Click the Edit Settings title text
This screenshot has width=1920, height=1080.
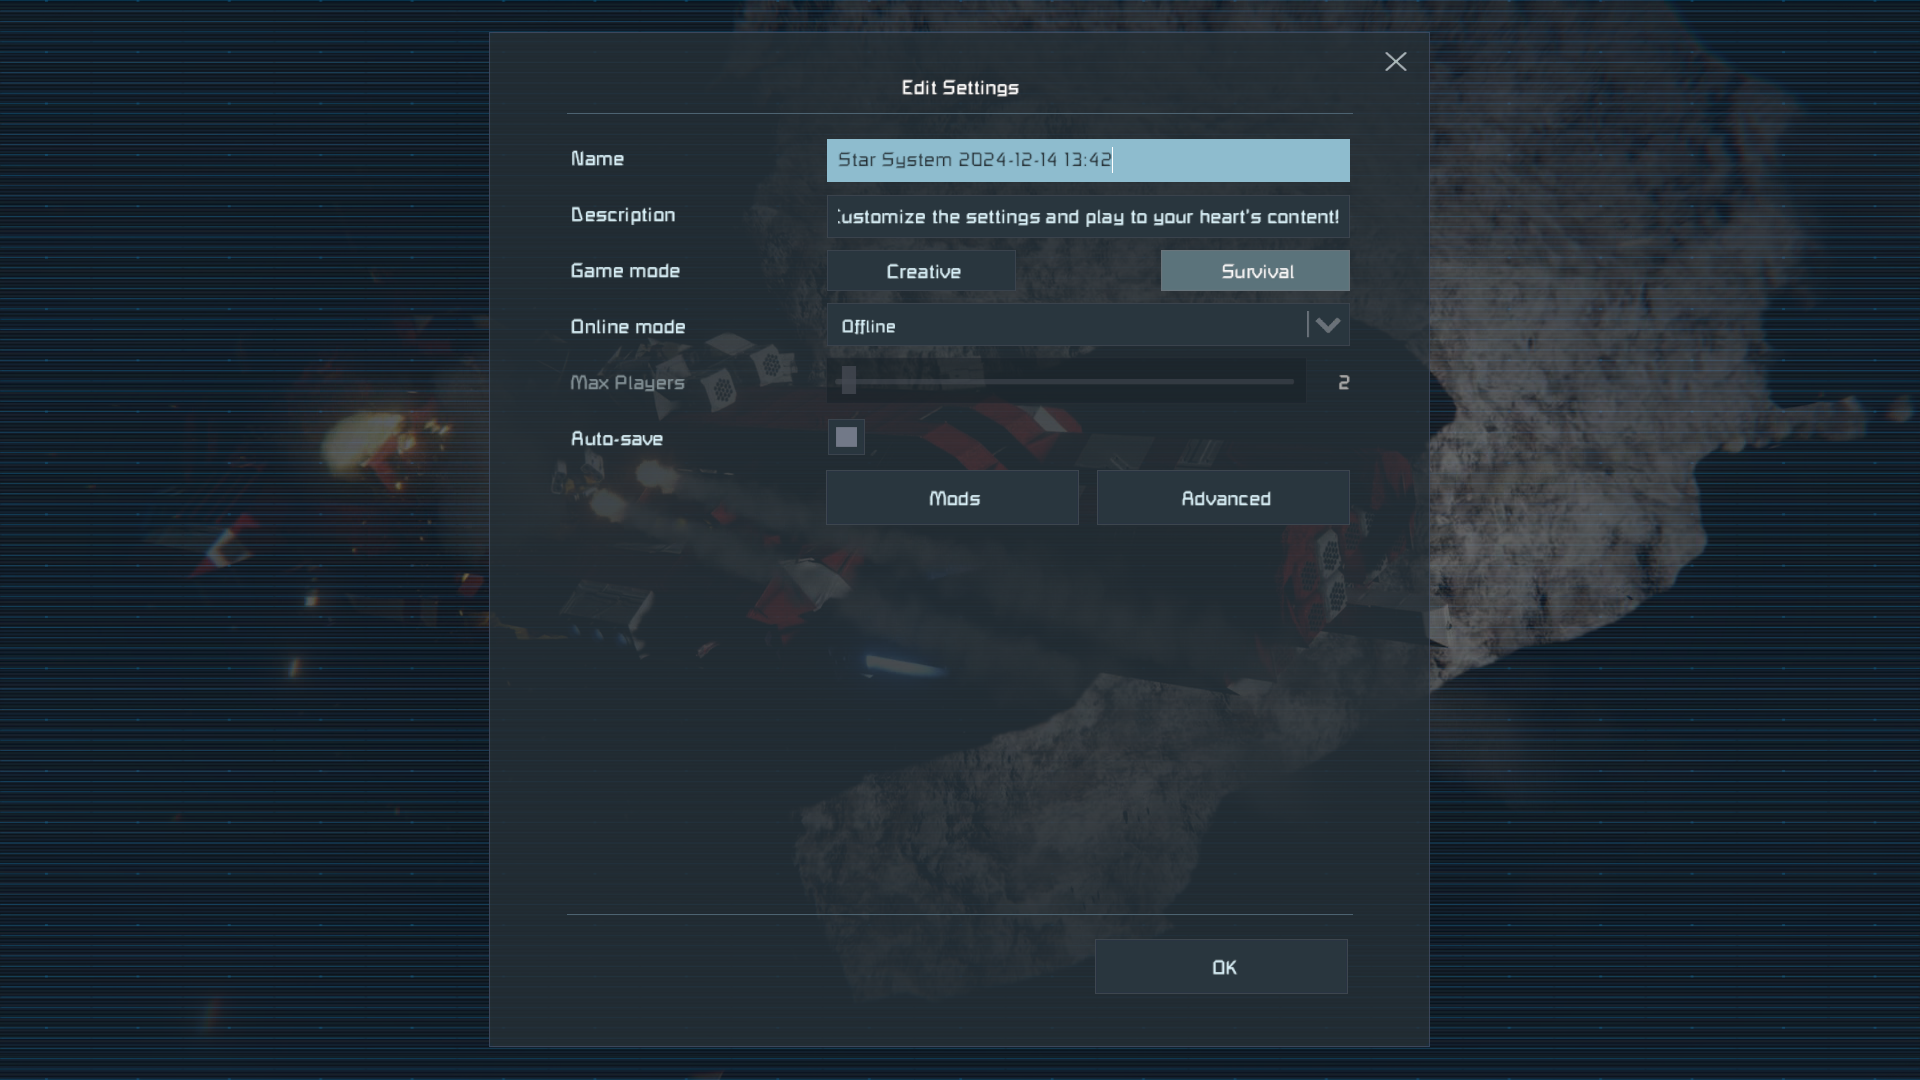960,88
